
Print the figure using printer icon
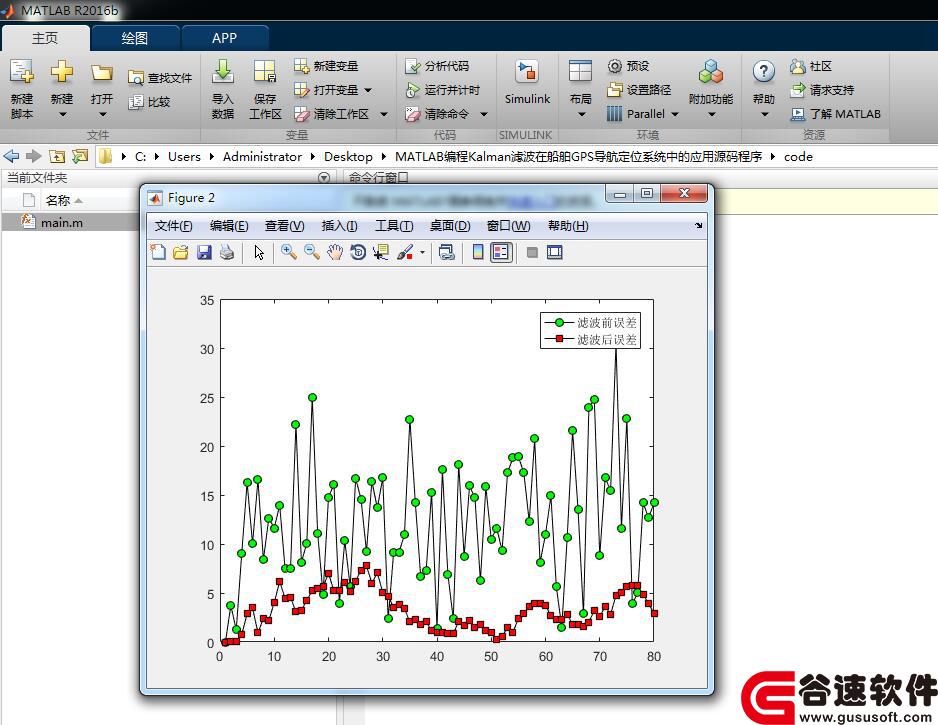click(227, 252)
